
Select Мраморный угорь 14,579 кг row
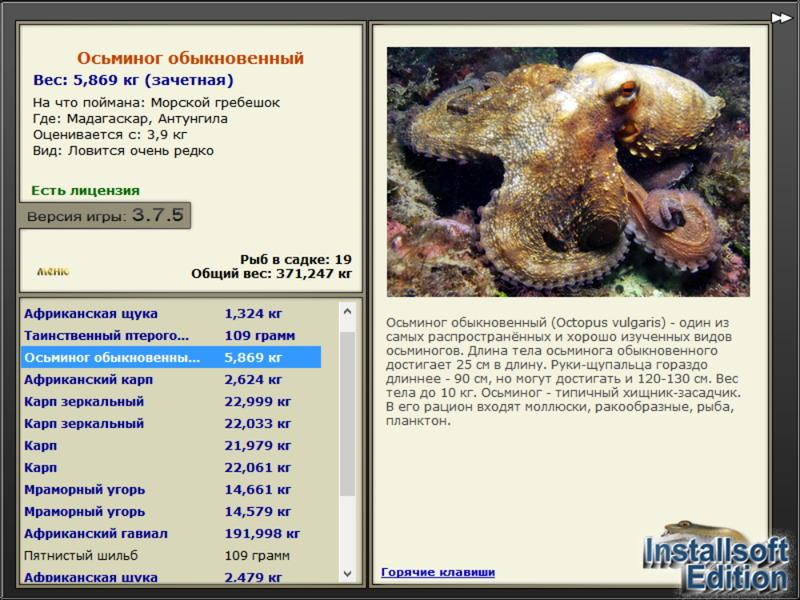(171, 511)
